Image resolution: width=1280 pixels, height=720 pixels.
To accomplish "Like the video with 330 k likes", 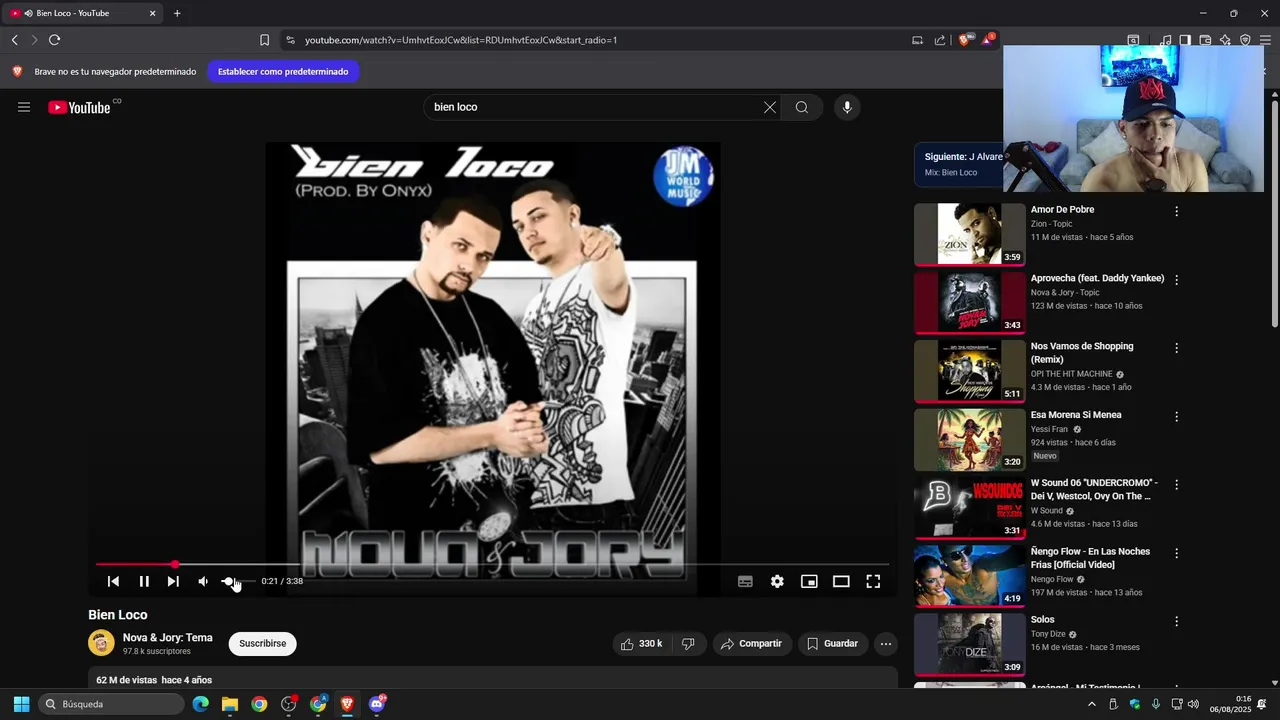I will coord(641,644).
